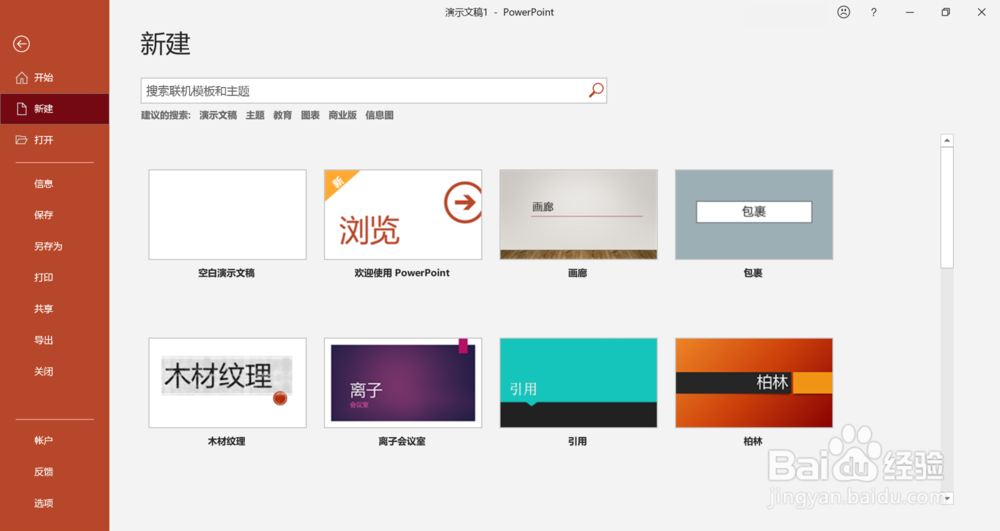Open the 欢迎使用 PowerPoint tour thumbnail

pos(403,215)
